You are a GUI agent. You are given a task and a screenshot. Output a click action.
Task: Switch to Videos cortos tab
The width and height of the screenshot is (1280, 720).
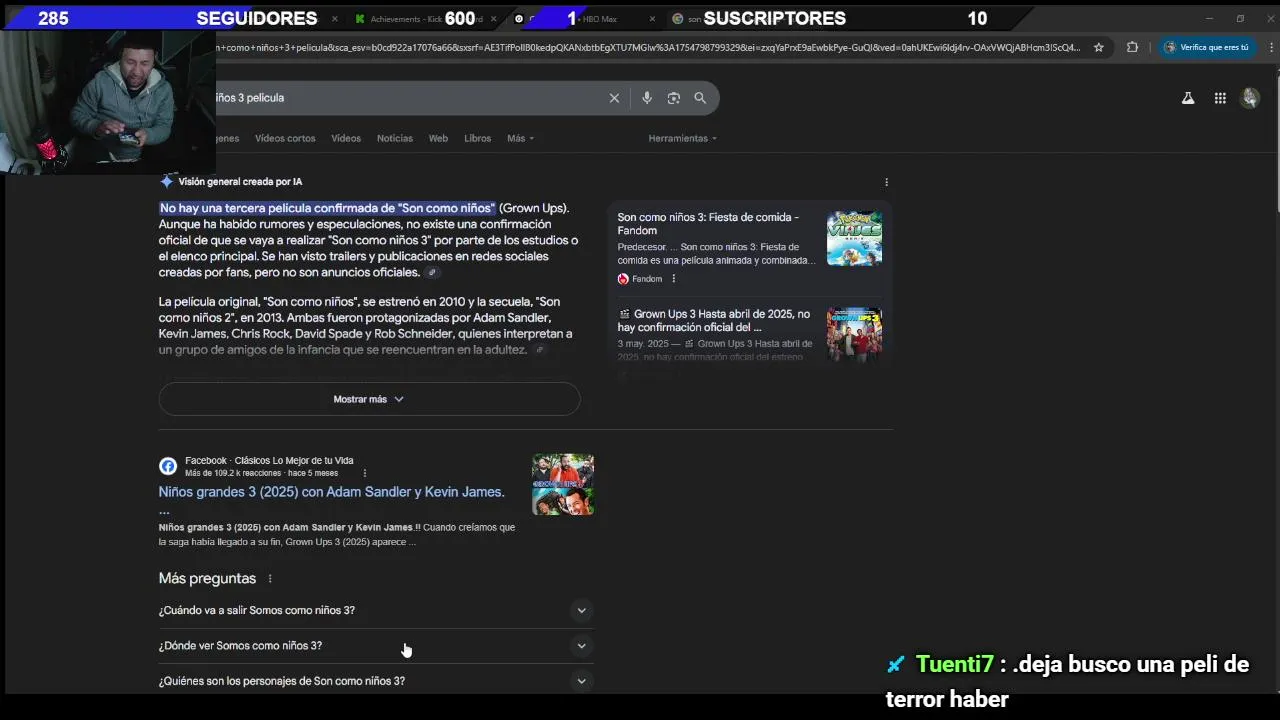point(285,138)
